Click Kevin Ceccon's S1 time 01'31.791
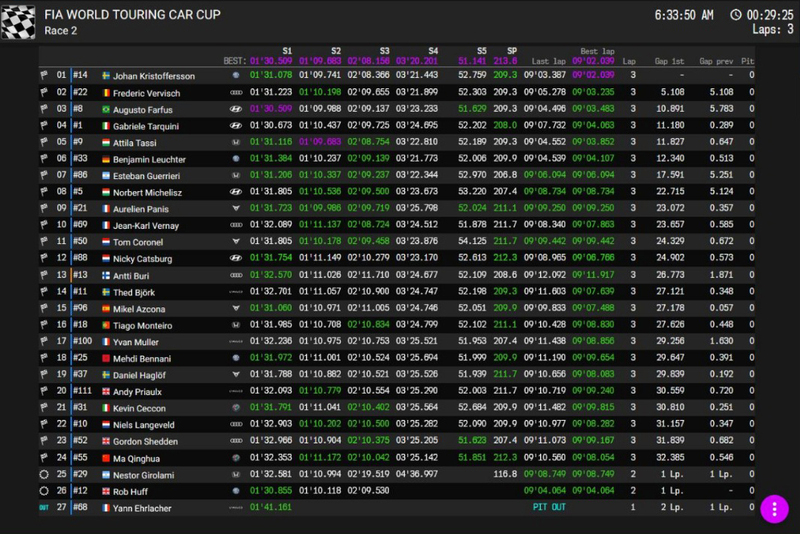 click(x=271, y=408)
